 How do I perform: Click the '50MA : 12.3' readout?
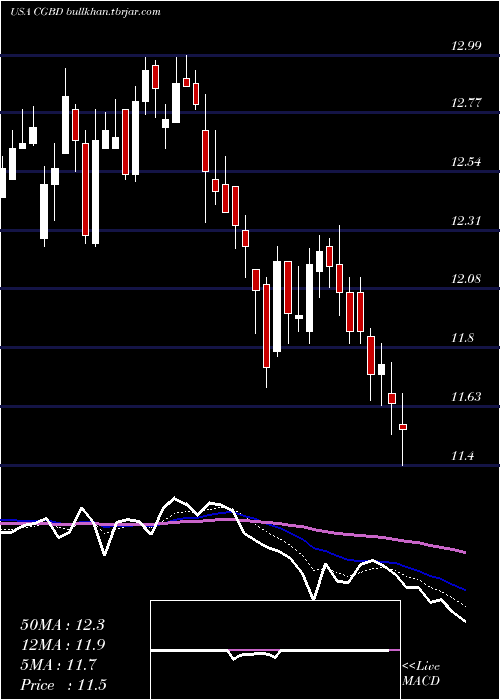pyautogui.click(x=62, y=625)
